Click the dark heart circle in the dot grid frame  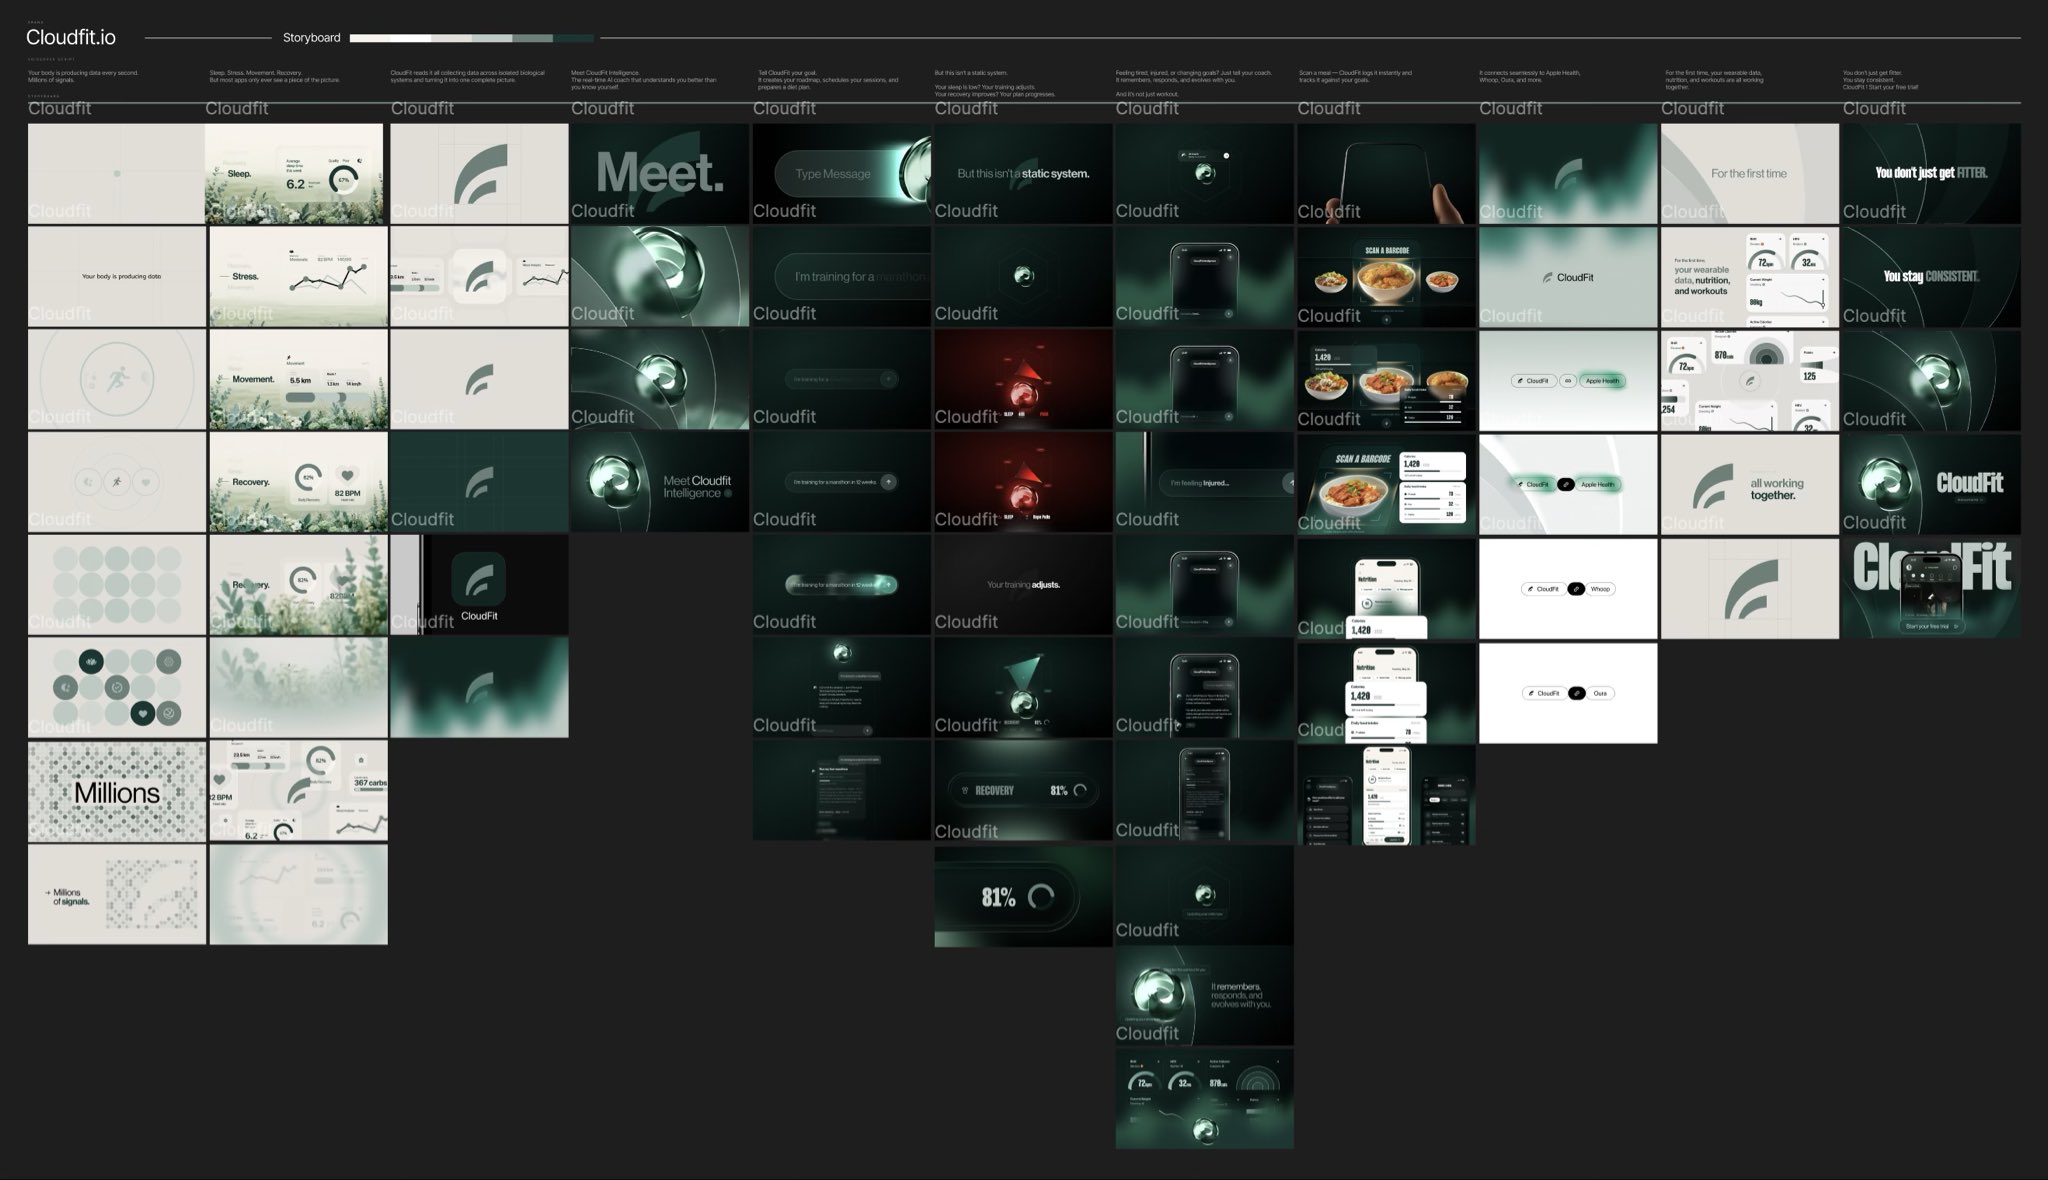tap(142, 713)
